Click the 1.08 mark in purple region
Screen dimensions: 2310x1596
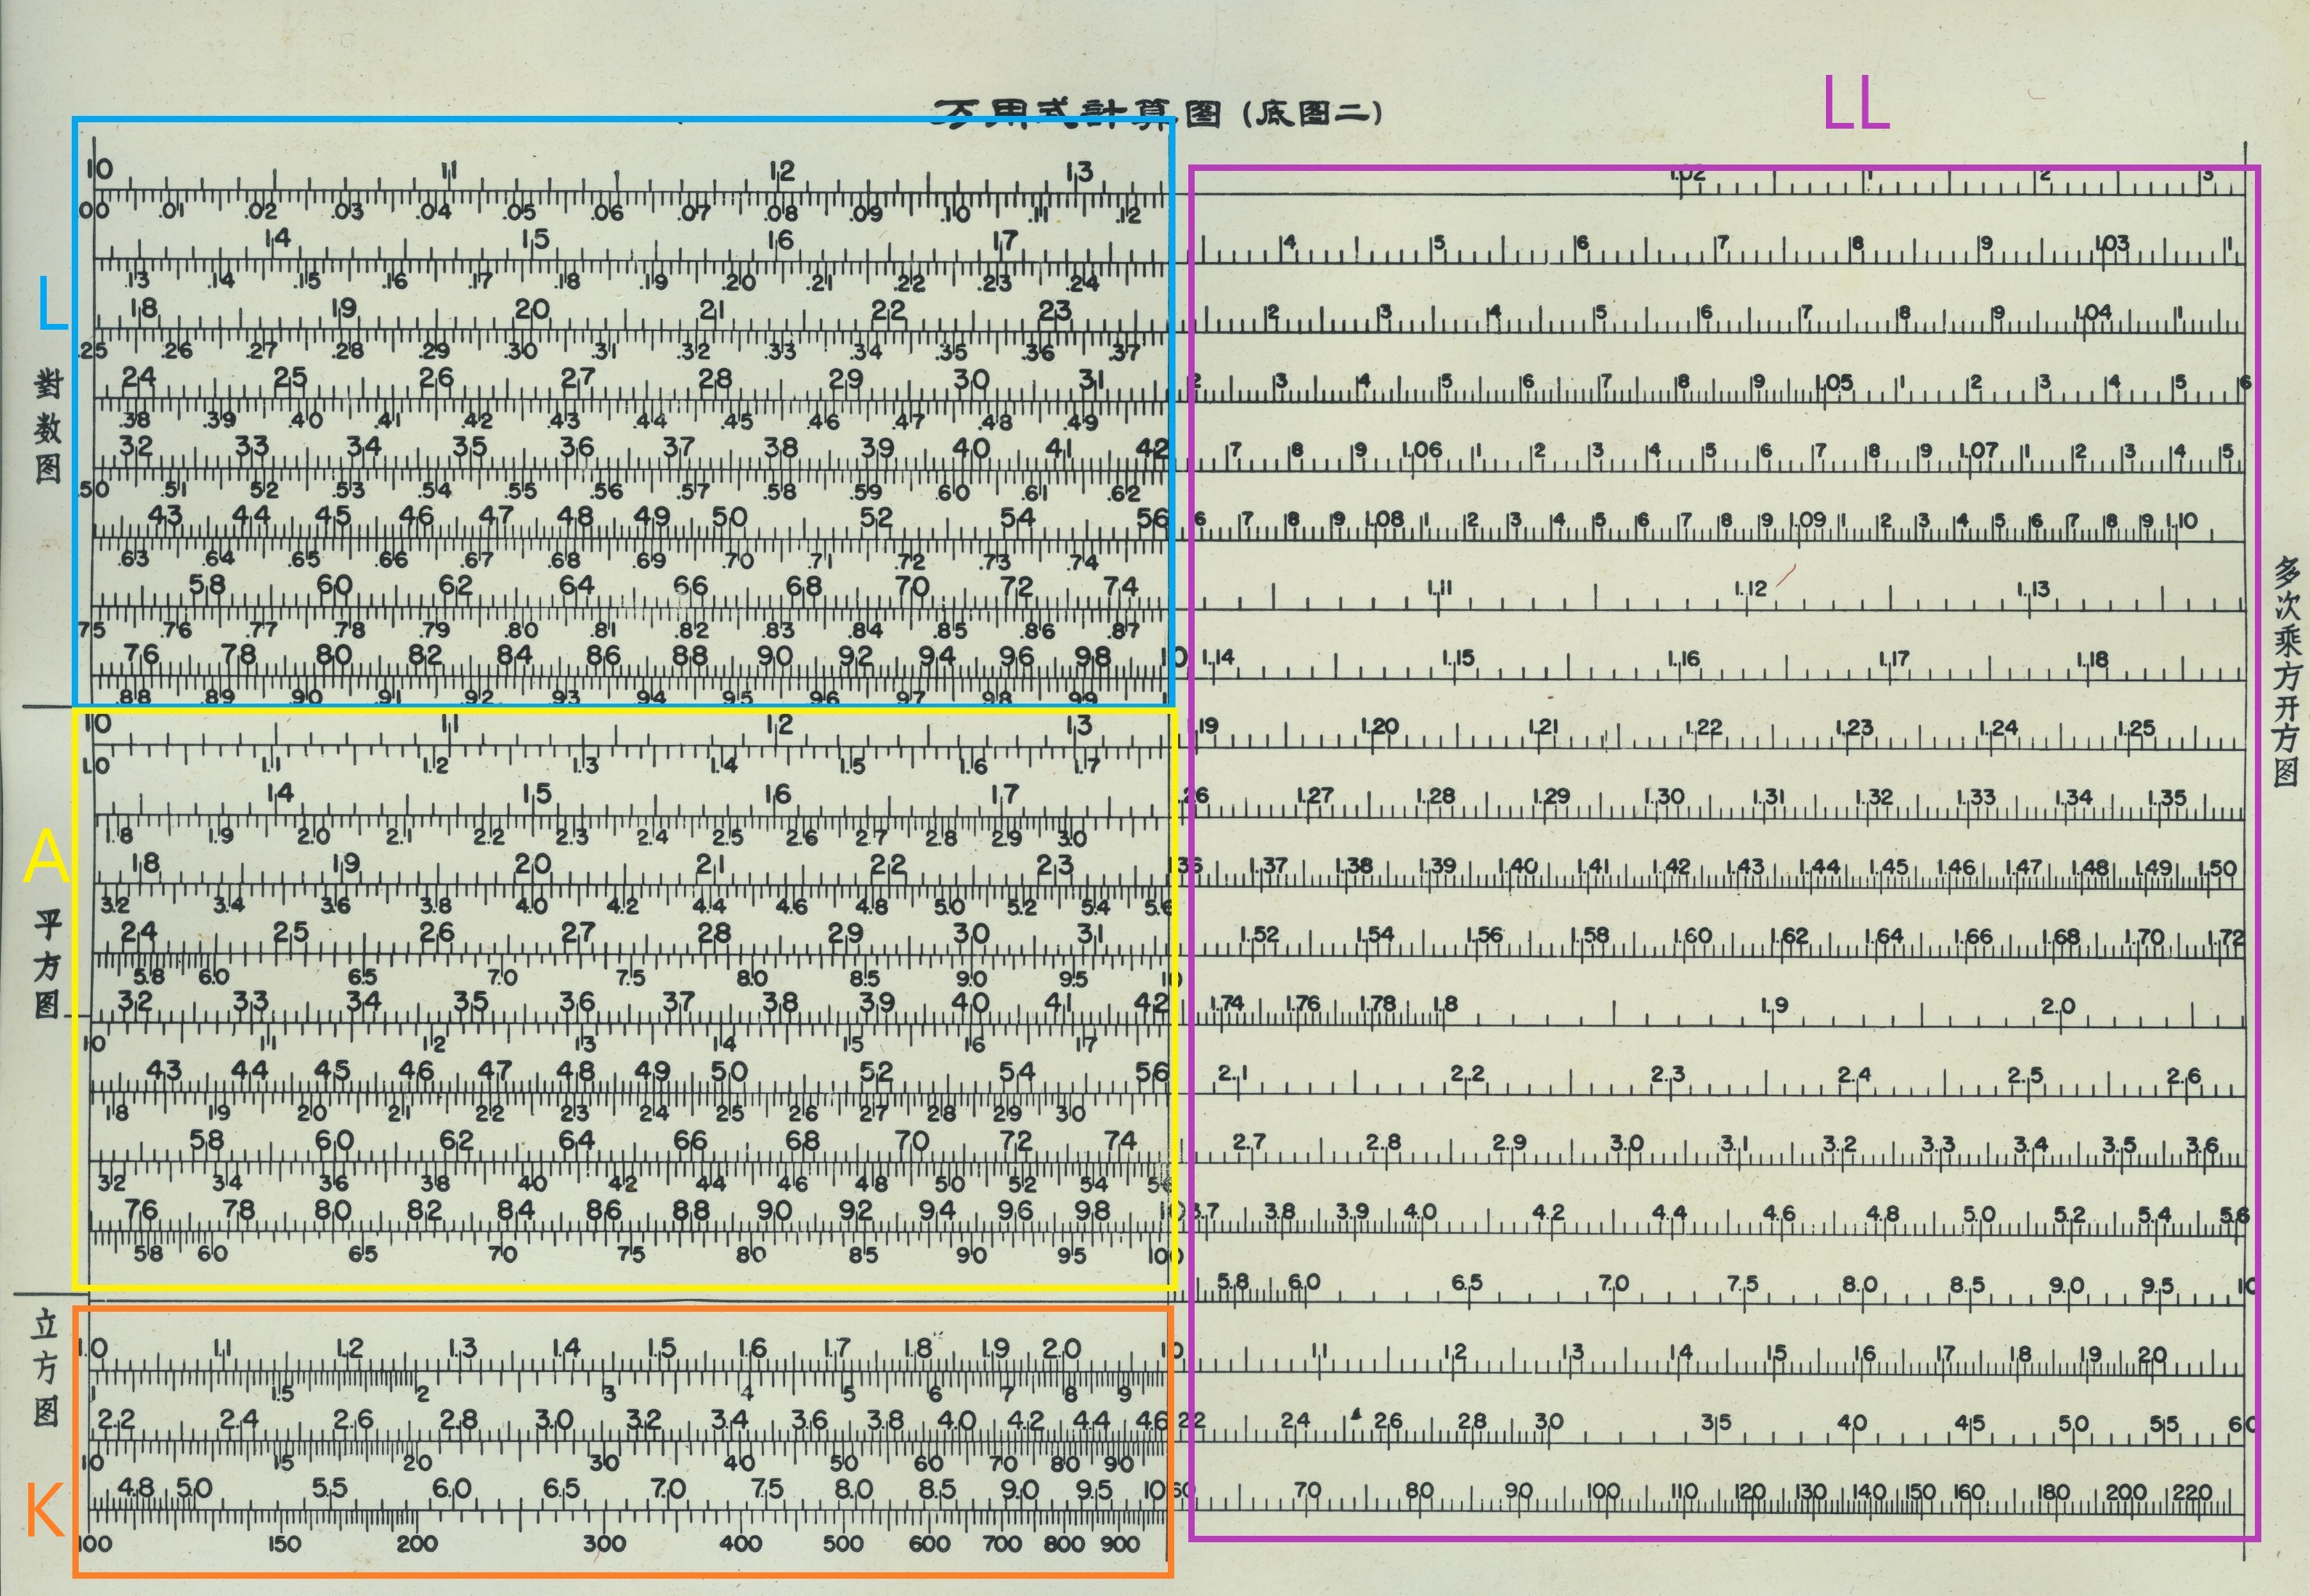[x=1385, y=520]
